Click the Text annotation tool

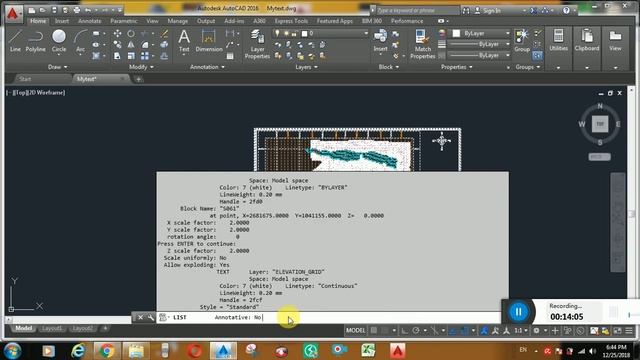184,41
